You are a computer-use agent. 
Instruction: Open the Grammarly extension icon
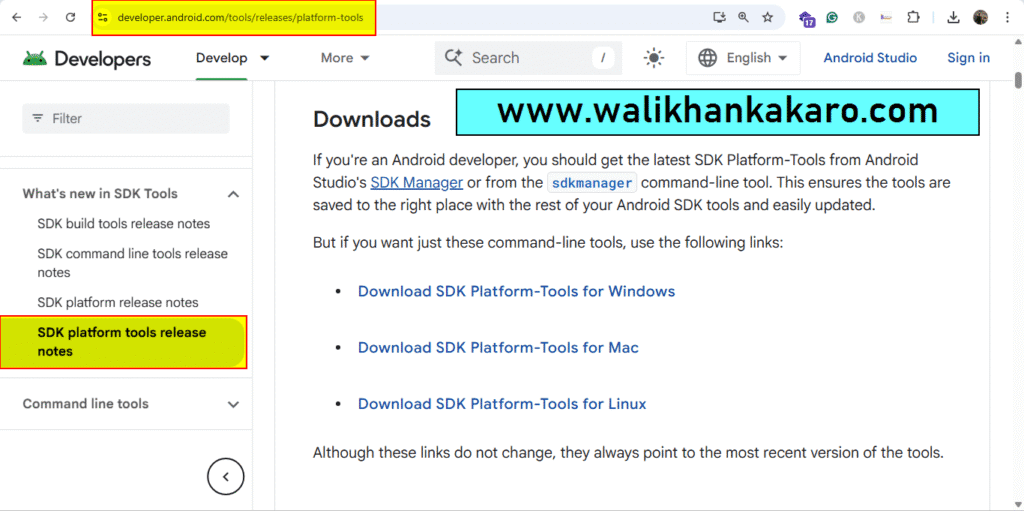pos(832,18)
